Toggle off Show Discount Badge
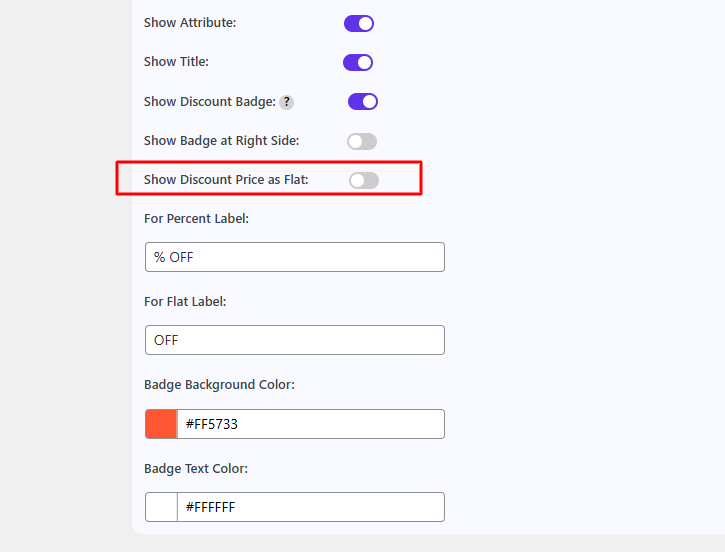Screen dimensions: 725x552 point(362,101)
